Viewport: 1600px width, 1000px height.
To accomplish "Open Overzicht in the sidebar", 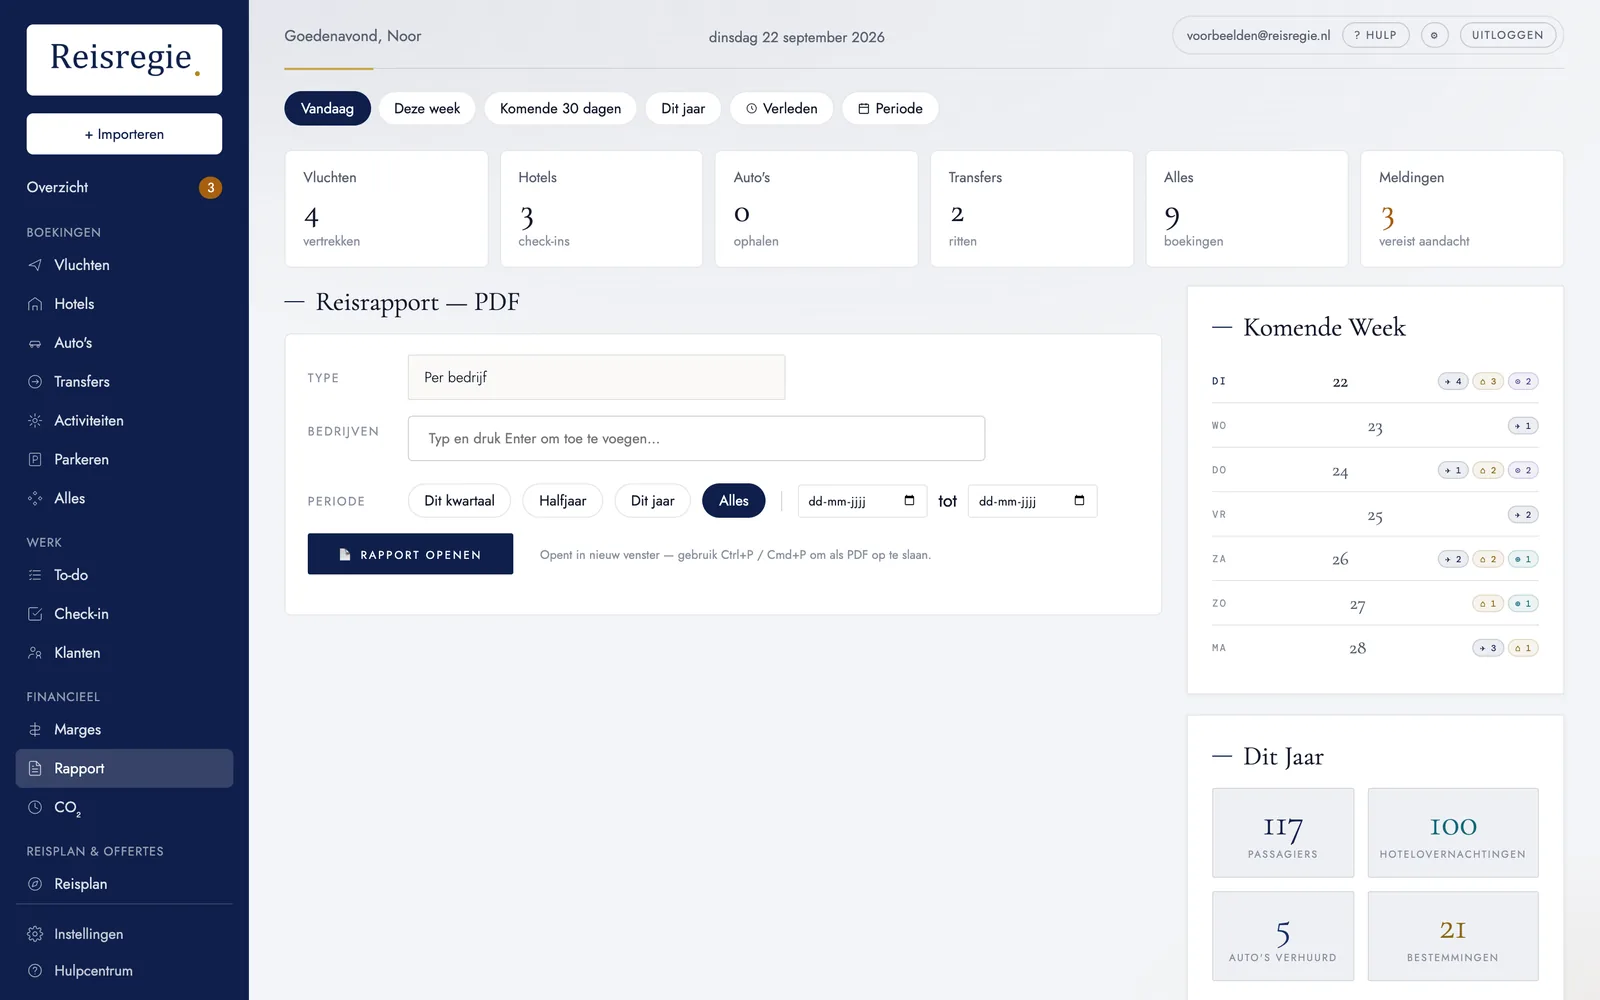I will (124, 187).
